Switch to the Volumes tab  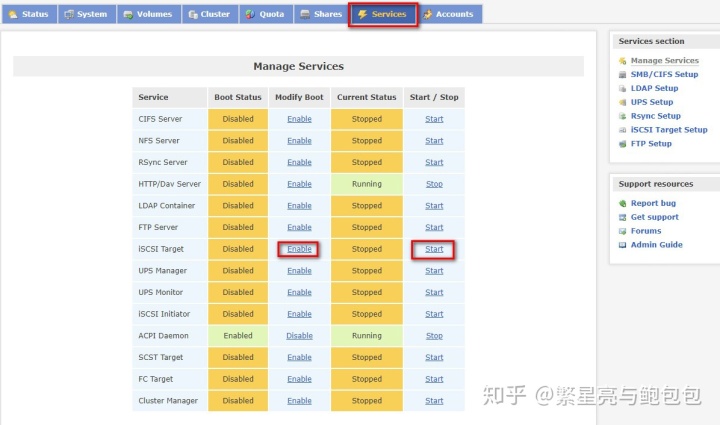pyautogui.click(x=149, y=14)
